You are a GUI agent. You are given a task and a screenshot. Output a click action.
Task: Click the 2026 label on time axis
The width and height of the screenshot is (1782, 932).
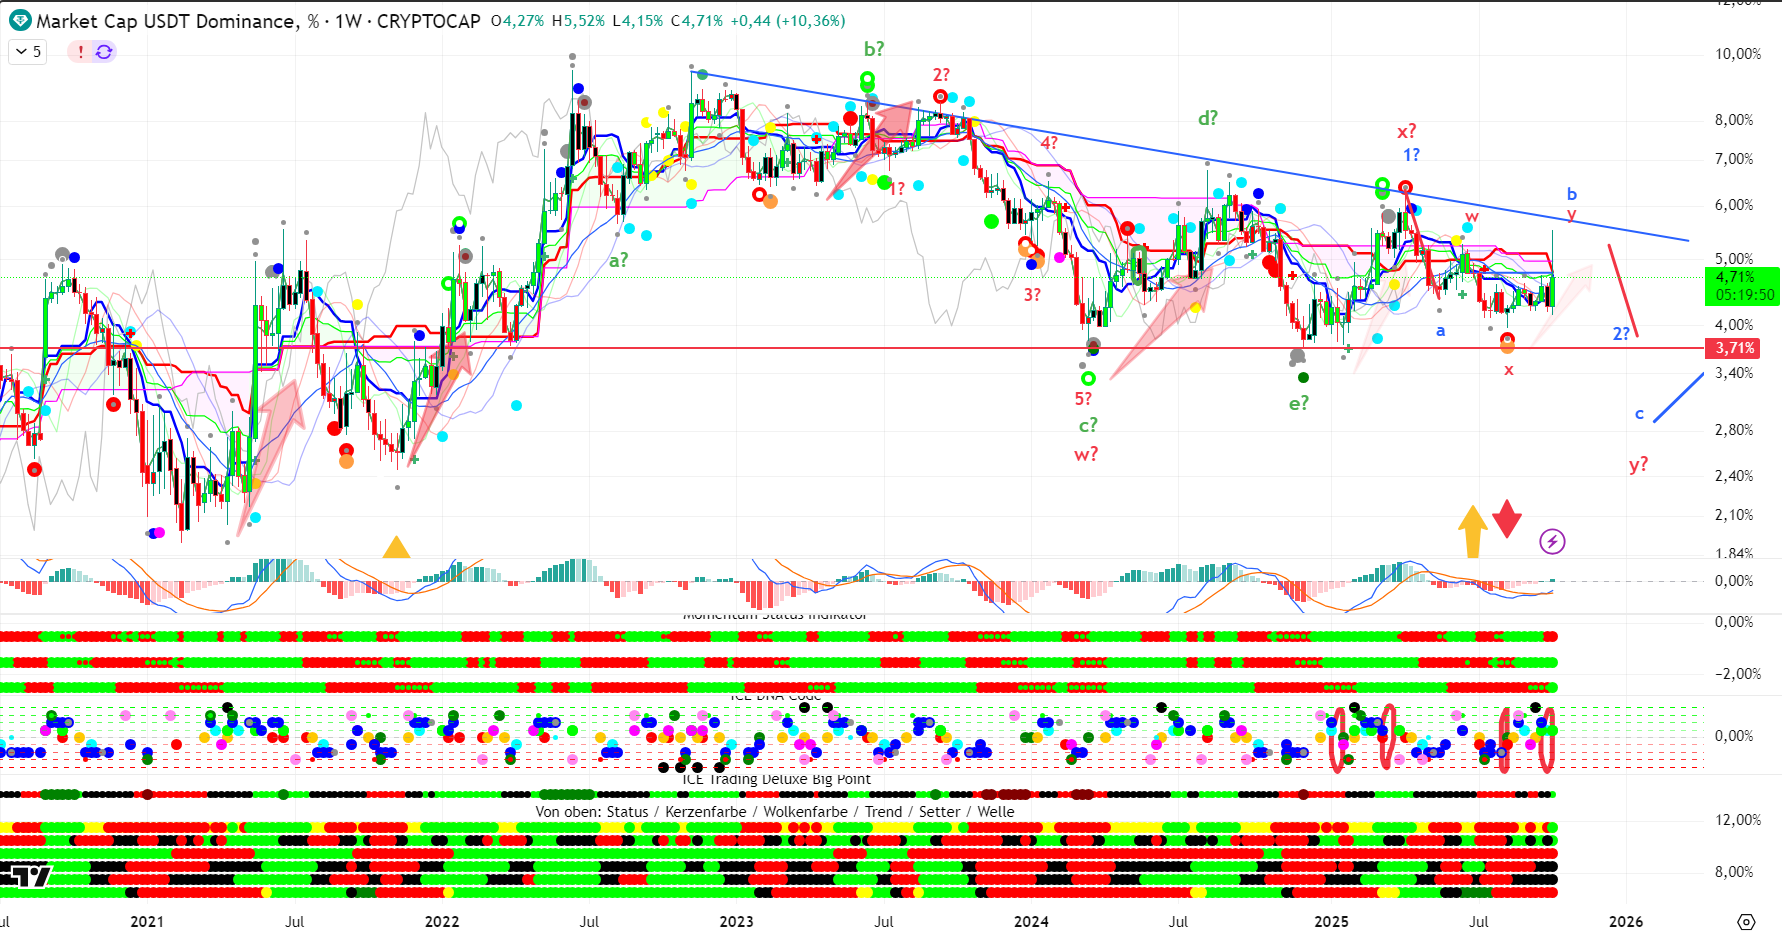click(x=1625, y=921)
